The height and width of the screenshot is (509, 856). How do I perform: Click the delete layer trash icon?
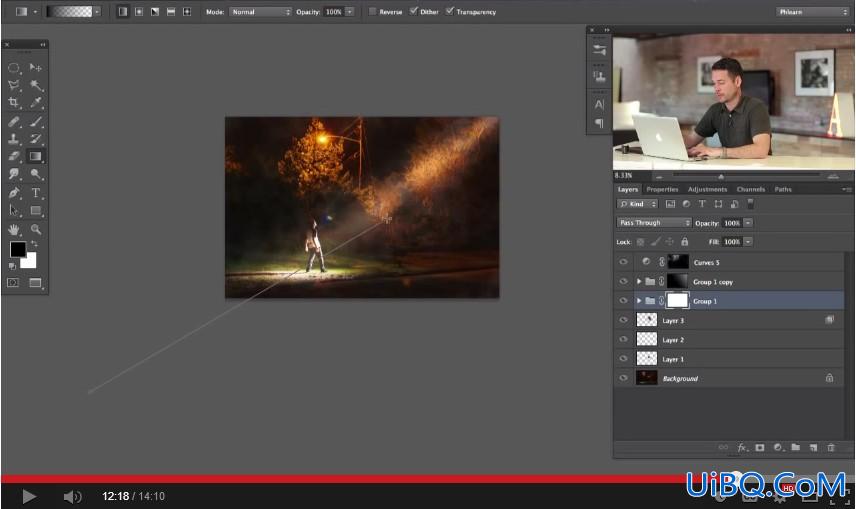831,447
